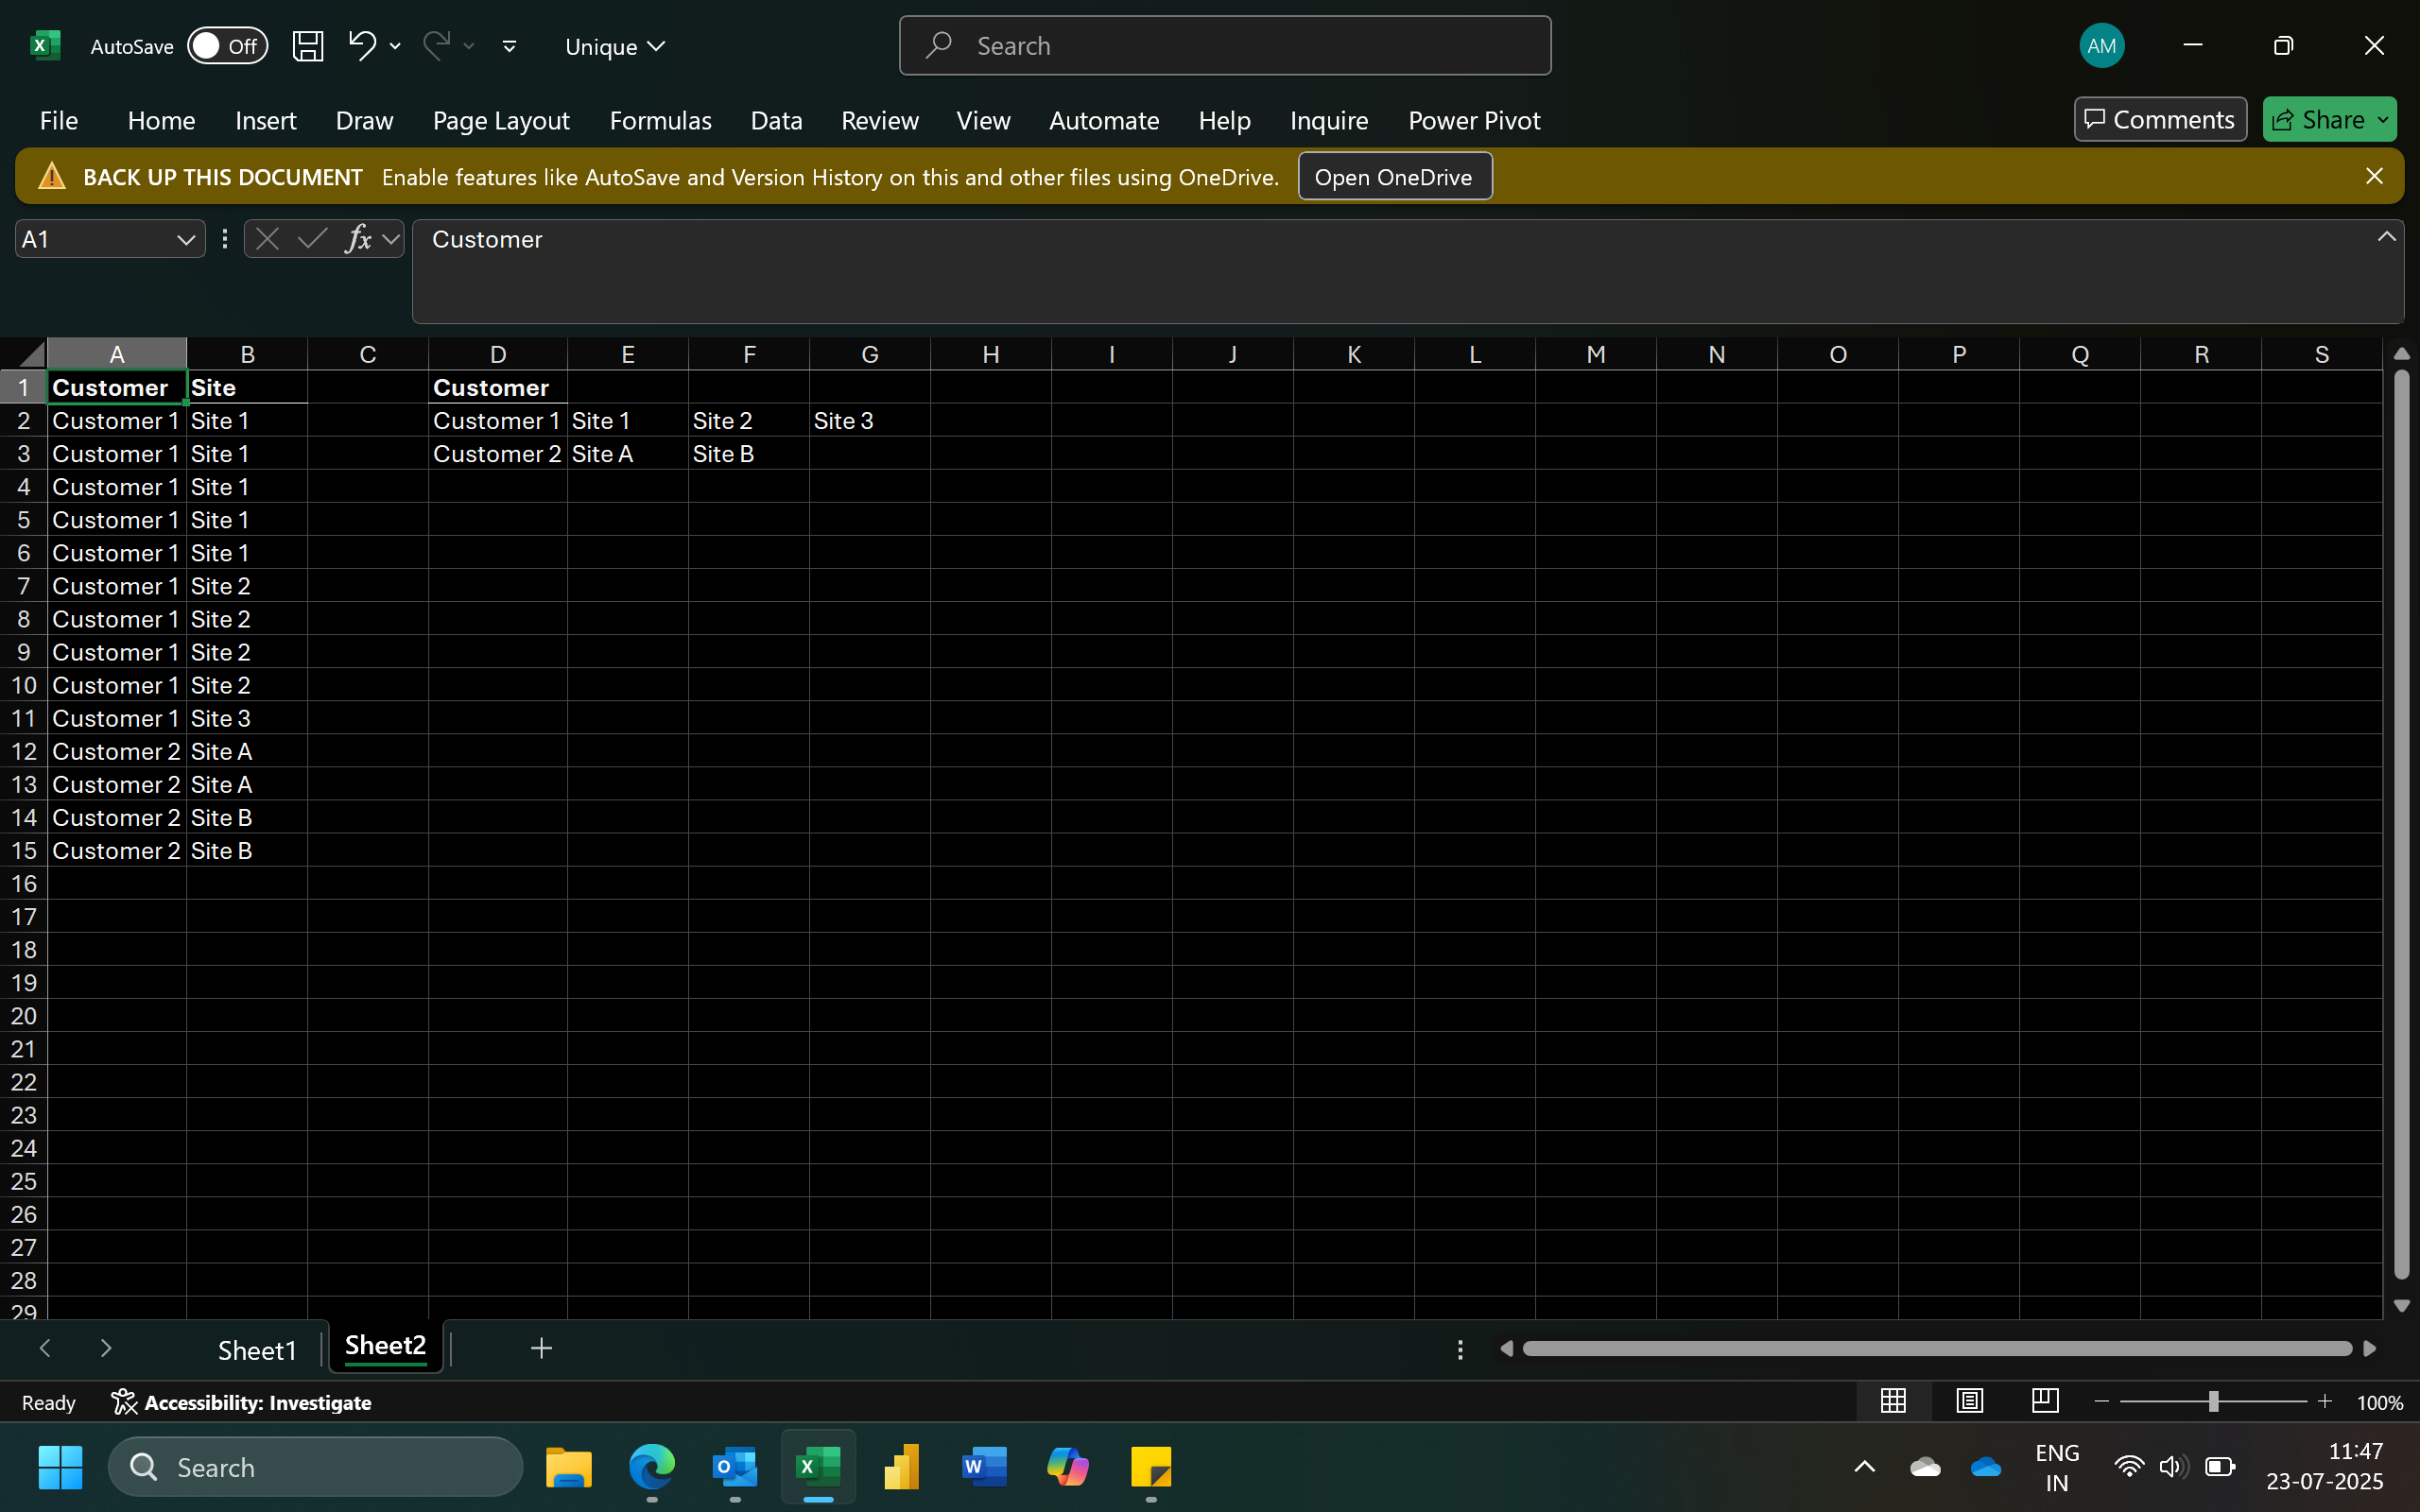Click the Undo arrow icon

coord(361,45)
